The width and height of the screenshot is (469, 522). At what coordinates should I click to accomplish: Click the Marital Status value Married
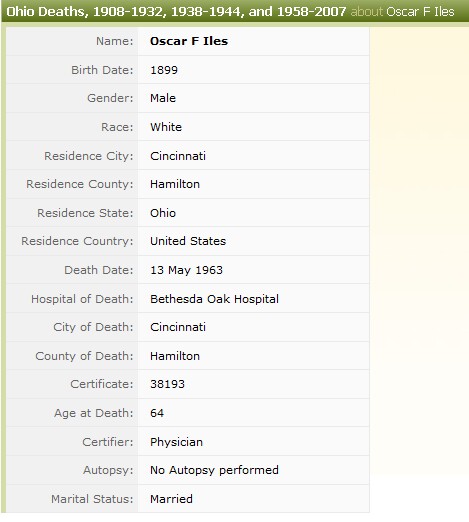171,499
